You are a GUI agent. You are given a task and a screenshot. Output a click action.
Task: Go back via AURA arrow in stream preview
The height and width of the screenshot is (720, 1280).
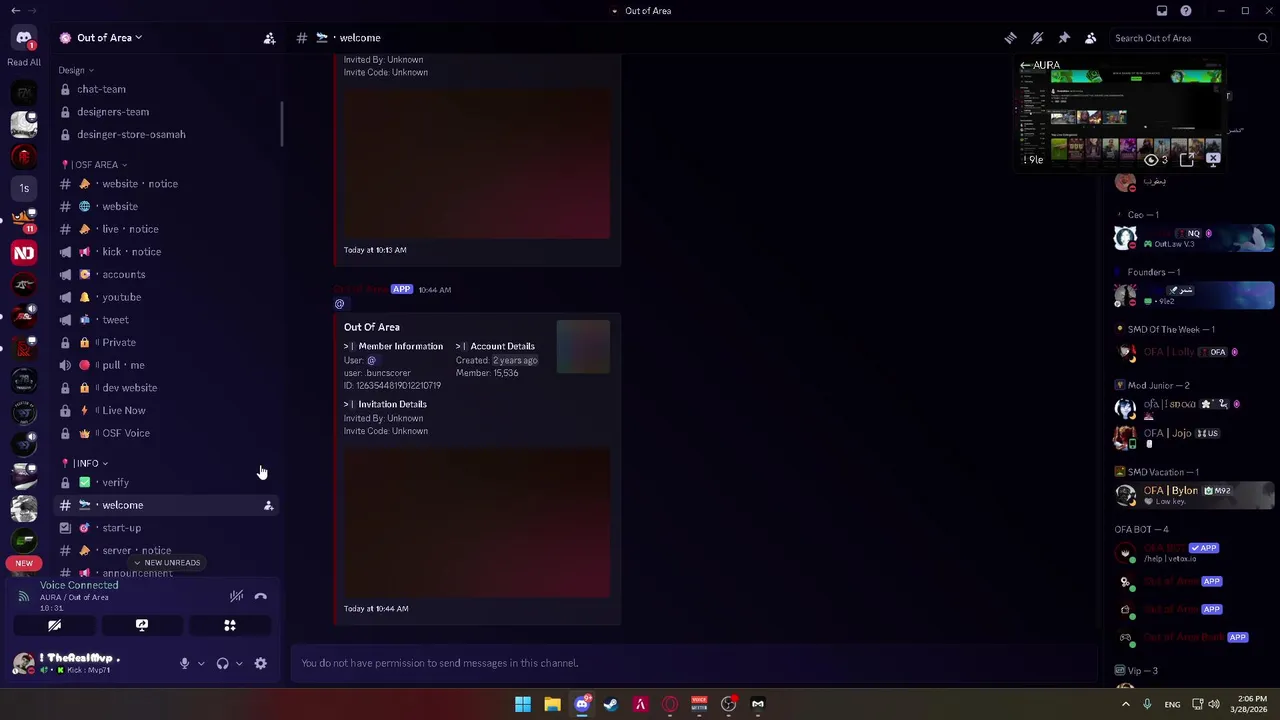tap(1024, 65)
